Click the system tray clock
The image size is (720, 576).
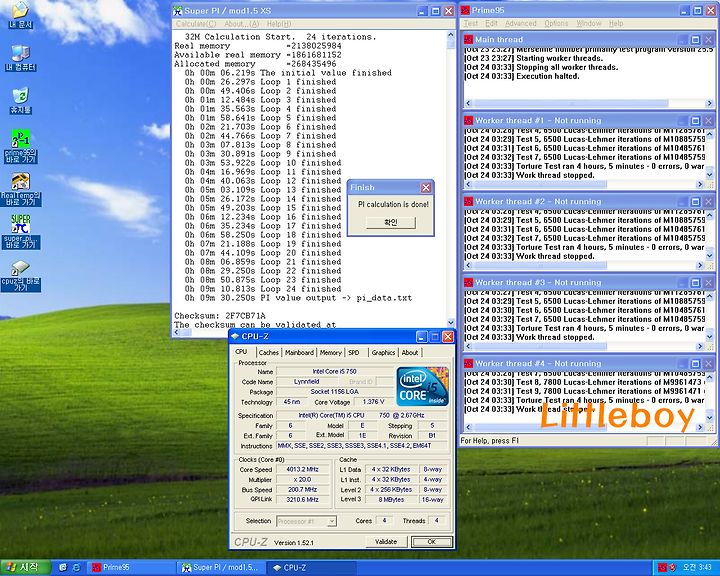click(696, 568)
